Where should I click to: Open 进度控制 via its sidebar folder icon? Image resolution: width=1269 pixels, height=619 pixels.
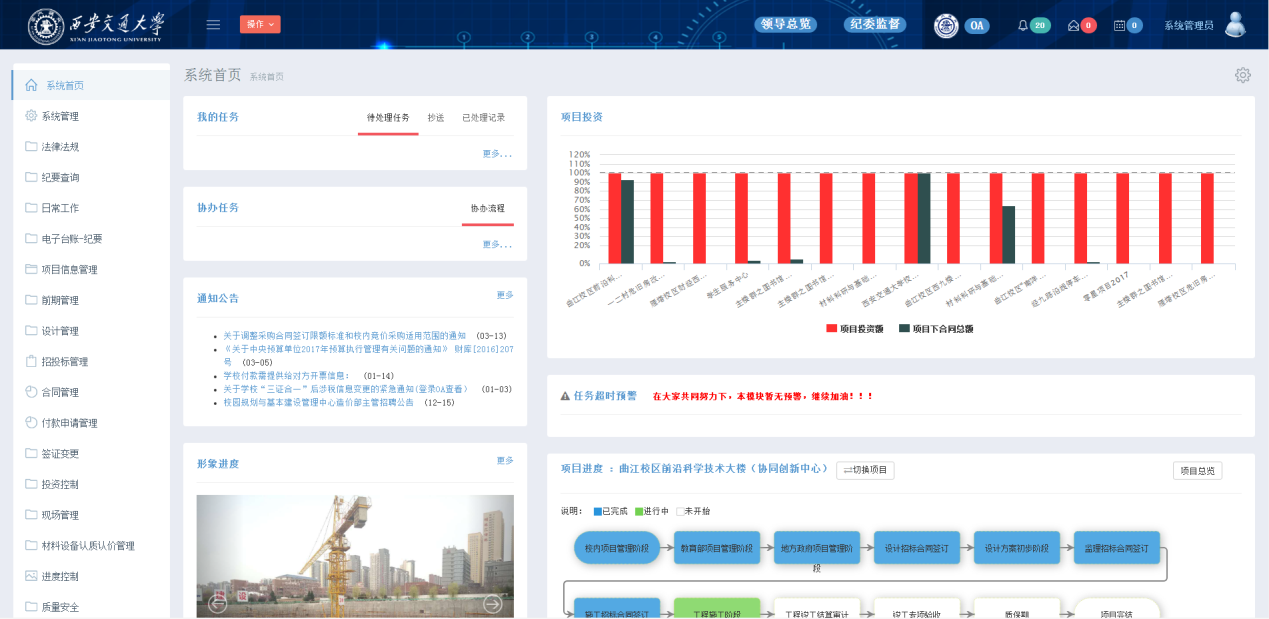[x=31, y=575]
